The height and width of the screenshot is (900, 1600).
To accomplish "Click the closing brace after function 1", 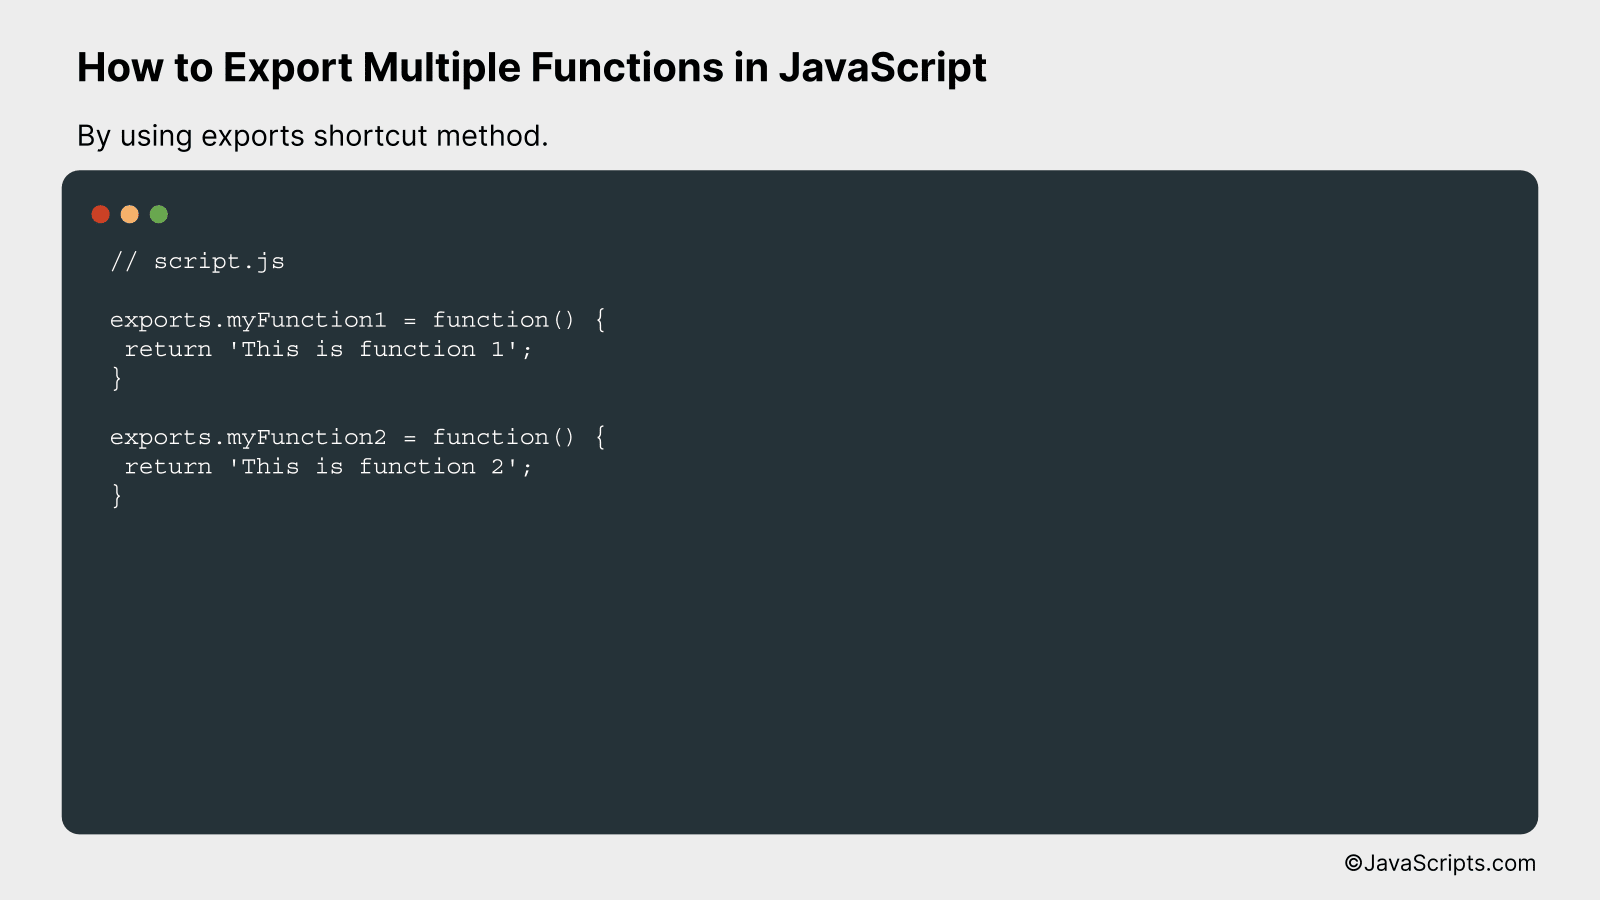I will click(117, 378).
